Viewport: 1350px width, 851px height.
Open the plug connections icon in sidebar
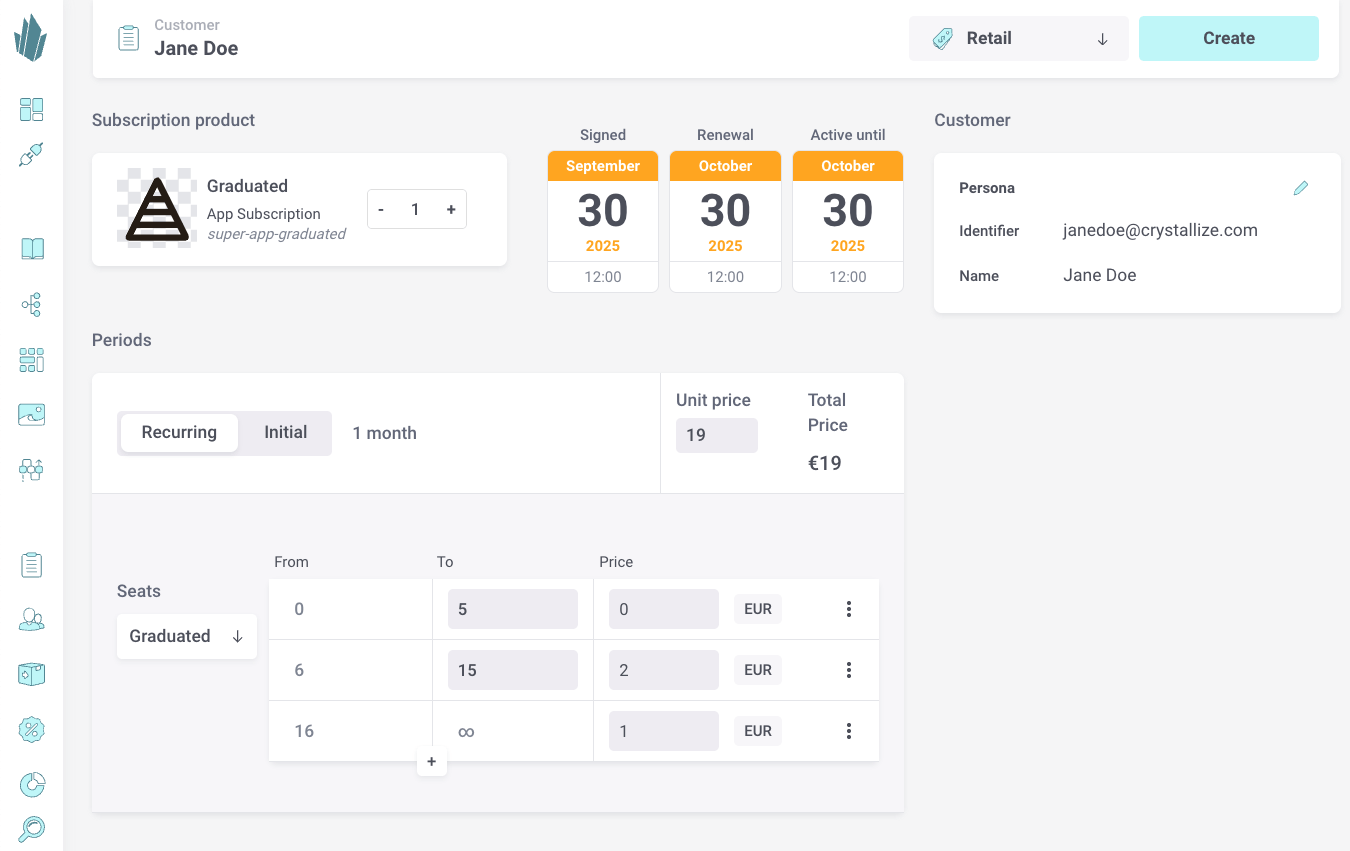point(31,155)
